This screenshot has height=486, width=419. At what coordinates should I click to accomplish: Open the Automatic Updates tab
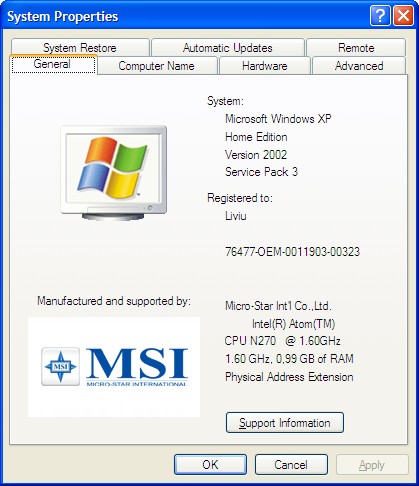click(x=228, y=47)
